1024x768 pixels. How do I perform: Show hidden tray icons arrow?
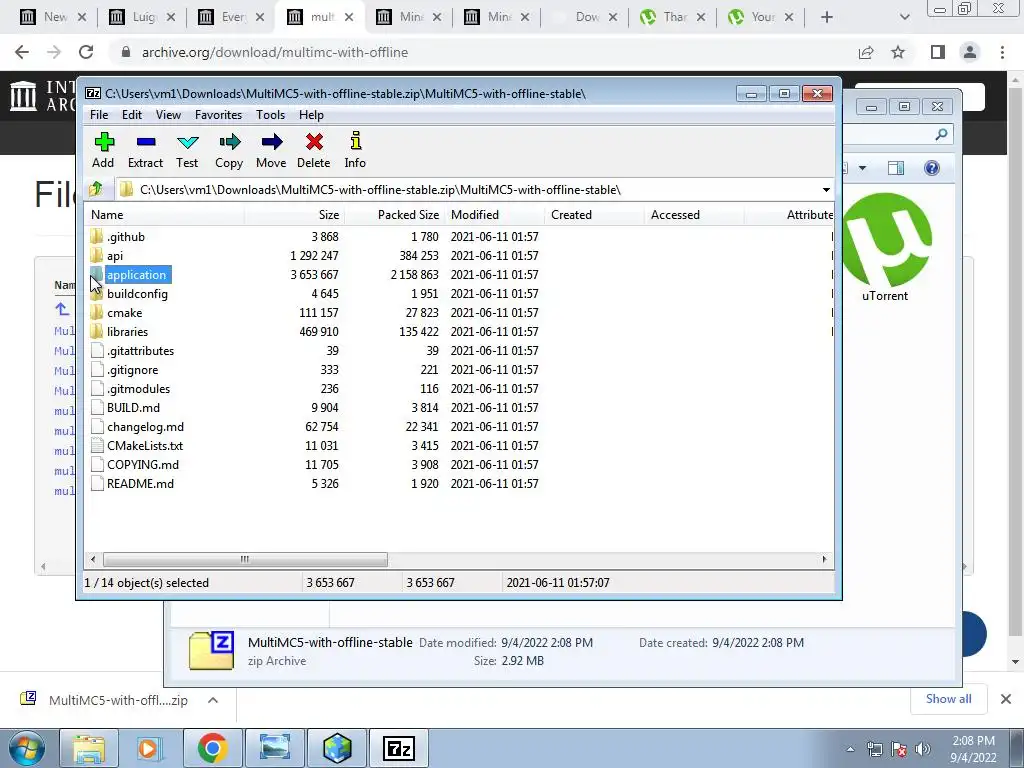(850, 749)
